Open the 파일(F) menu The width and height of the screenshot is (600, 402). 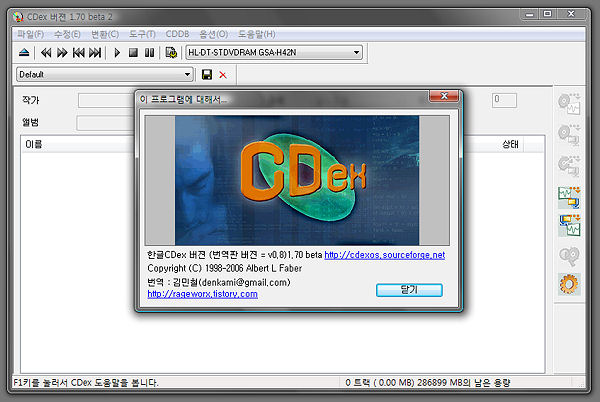coord(30,34)
